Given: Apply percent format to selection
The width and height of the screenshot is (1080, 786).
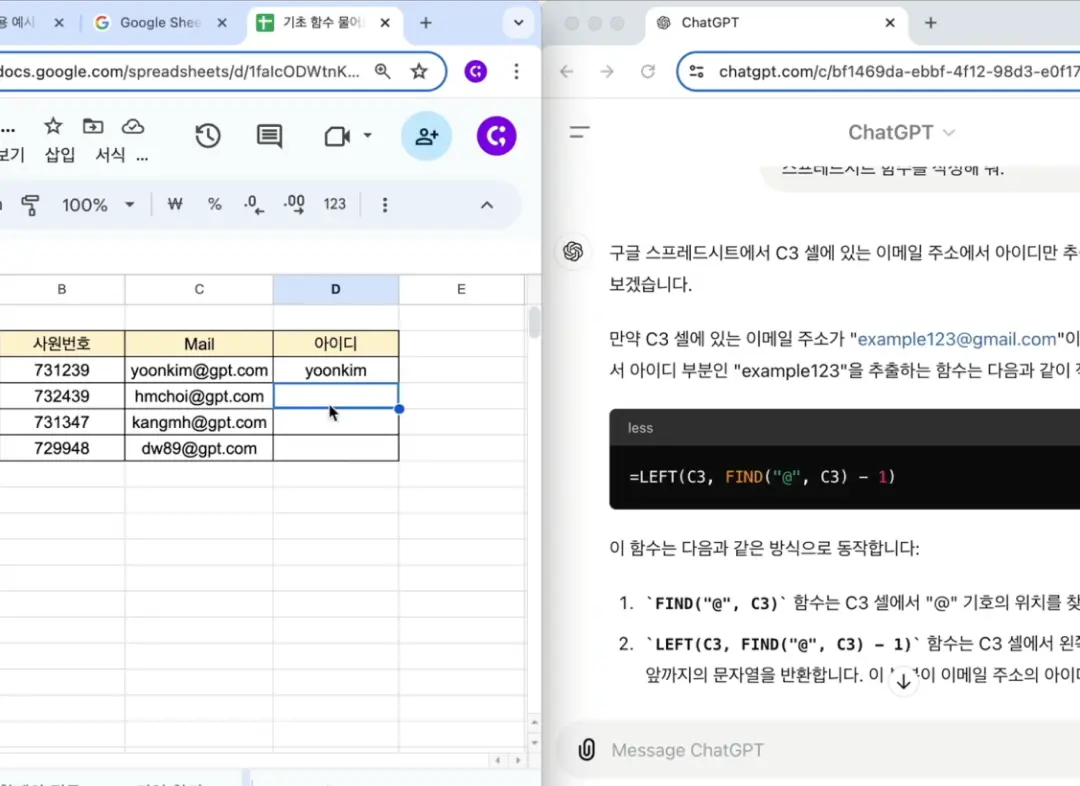Looking at the screenshot, I should [x=214, y=204].
